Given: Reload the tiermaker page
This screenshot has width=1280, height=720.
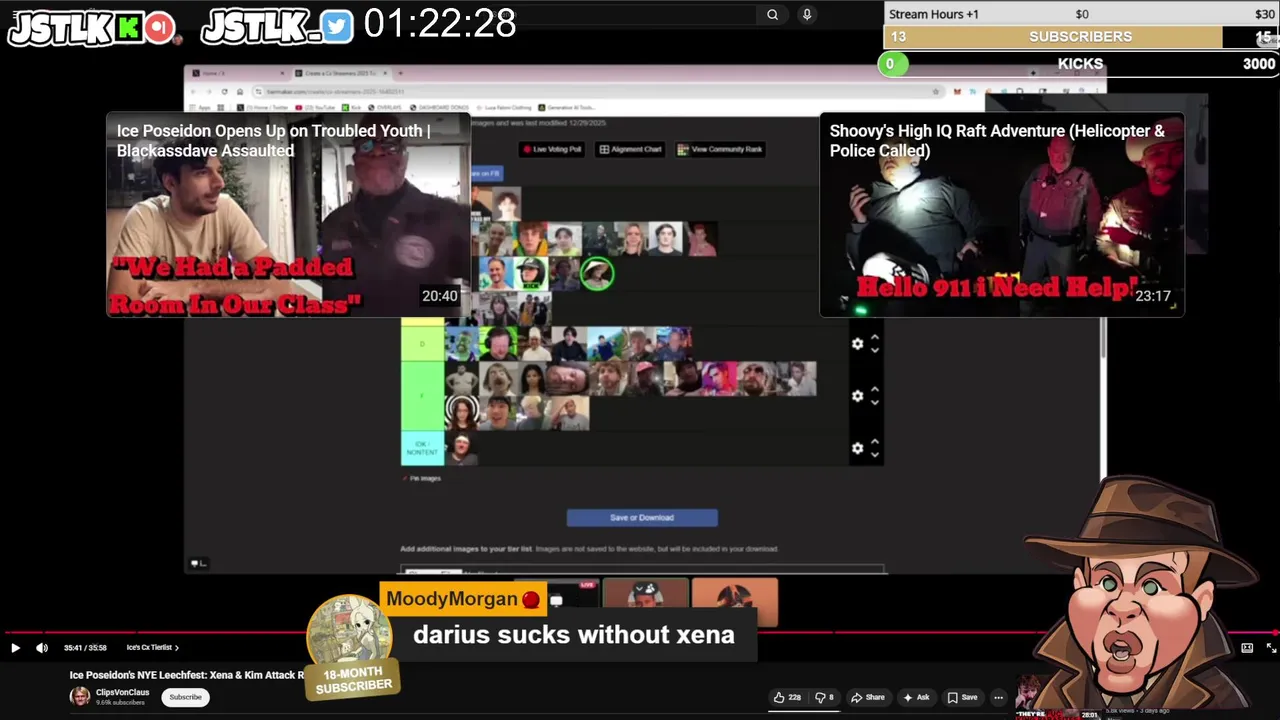Looking at the screenshot, I should pyautogui.click(x=224, y=92).
